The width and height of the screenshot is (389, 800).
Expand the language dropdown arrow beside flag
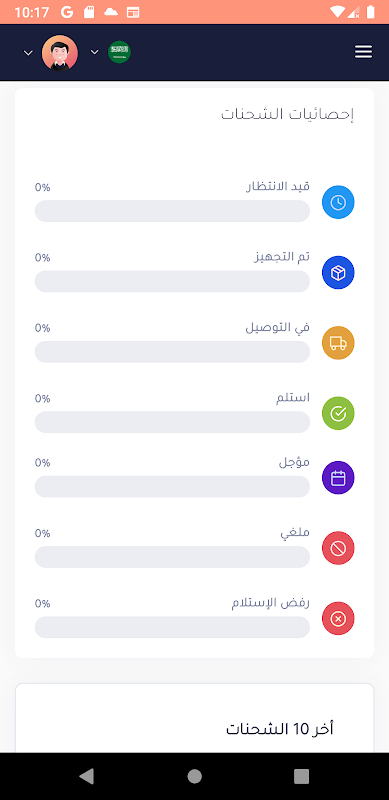coord(94,52)
